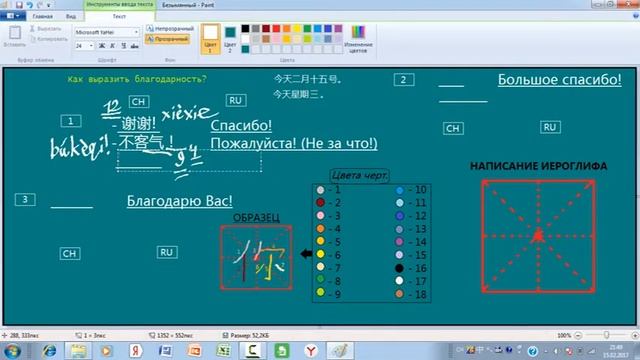Click the ОБРАЗЕЦ sample character thumbnail
This screenshot has height=360, width=640.
(x=256, y=258)
